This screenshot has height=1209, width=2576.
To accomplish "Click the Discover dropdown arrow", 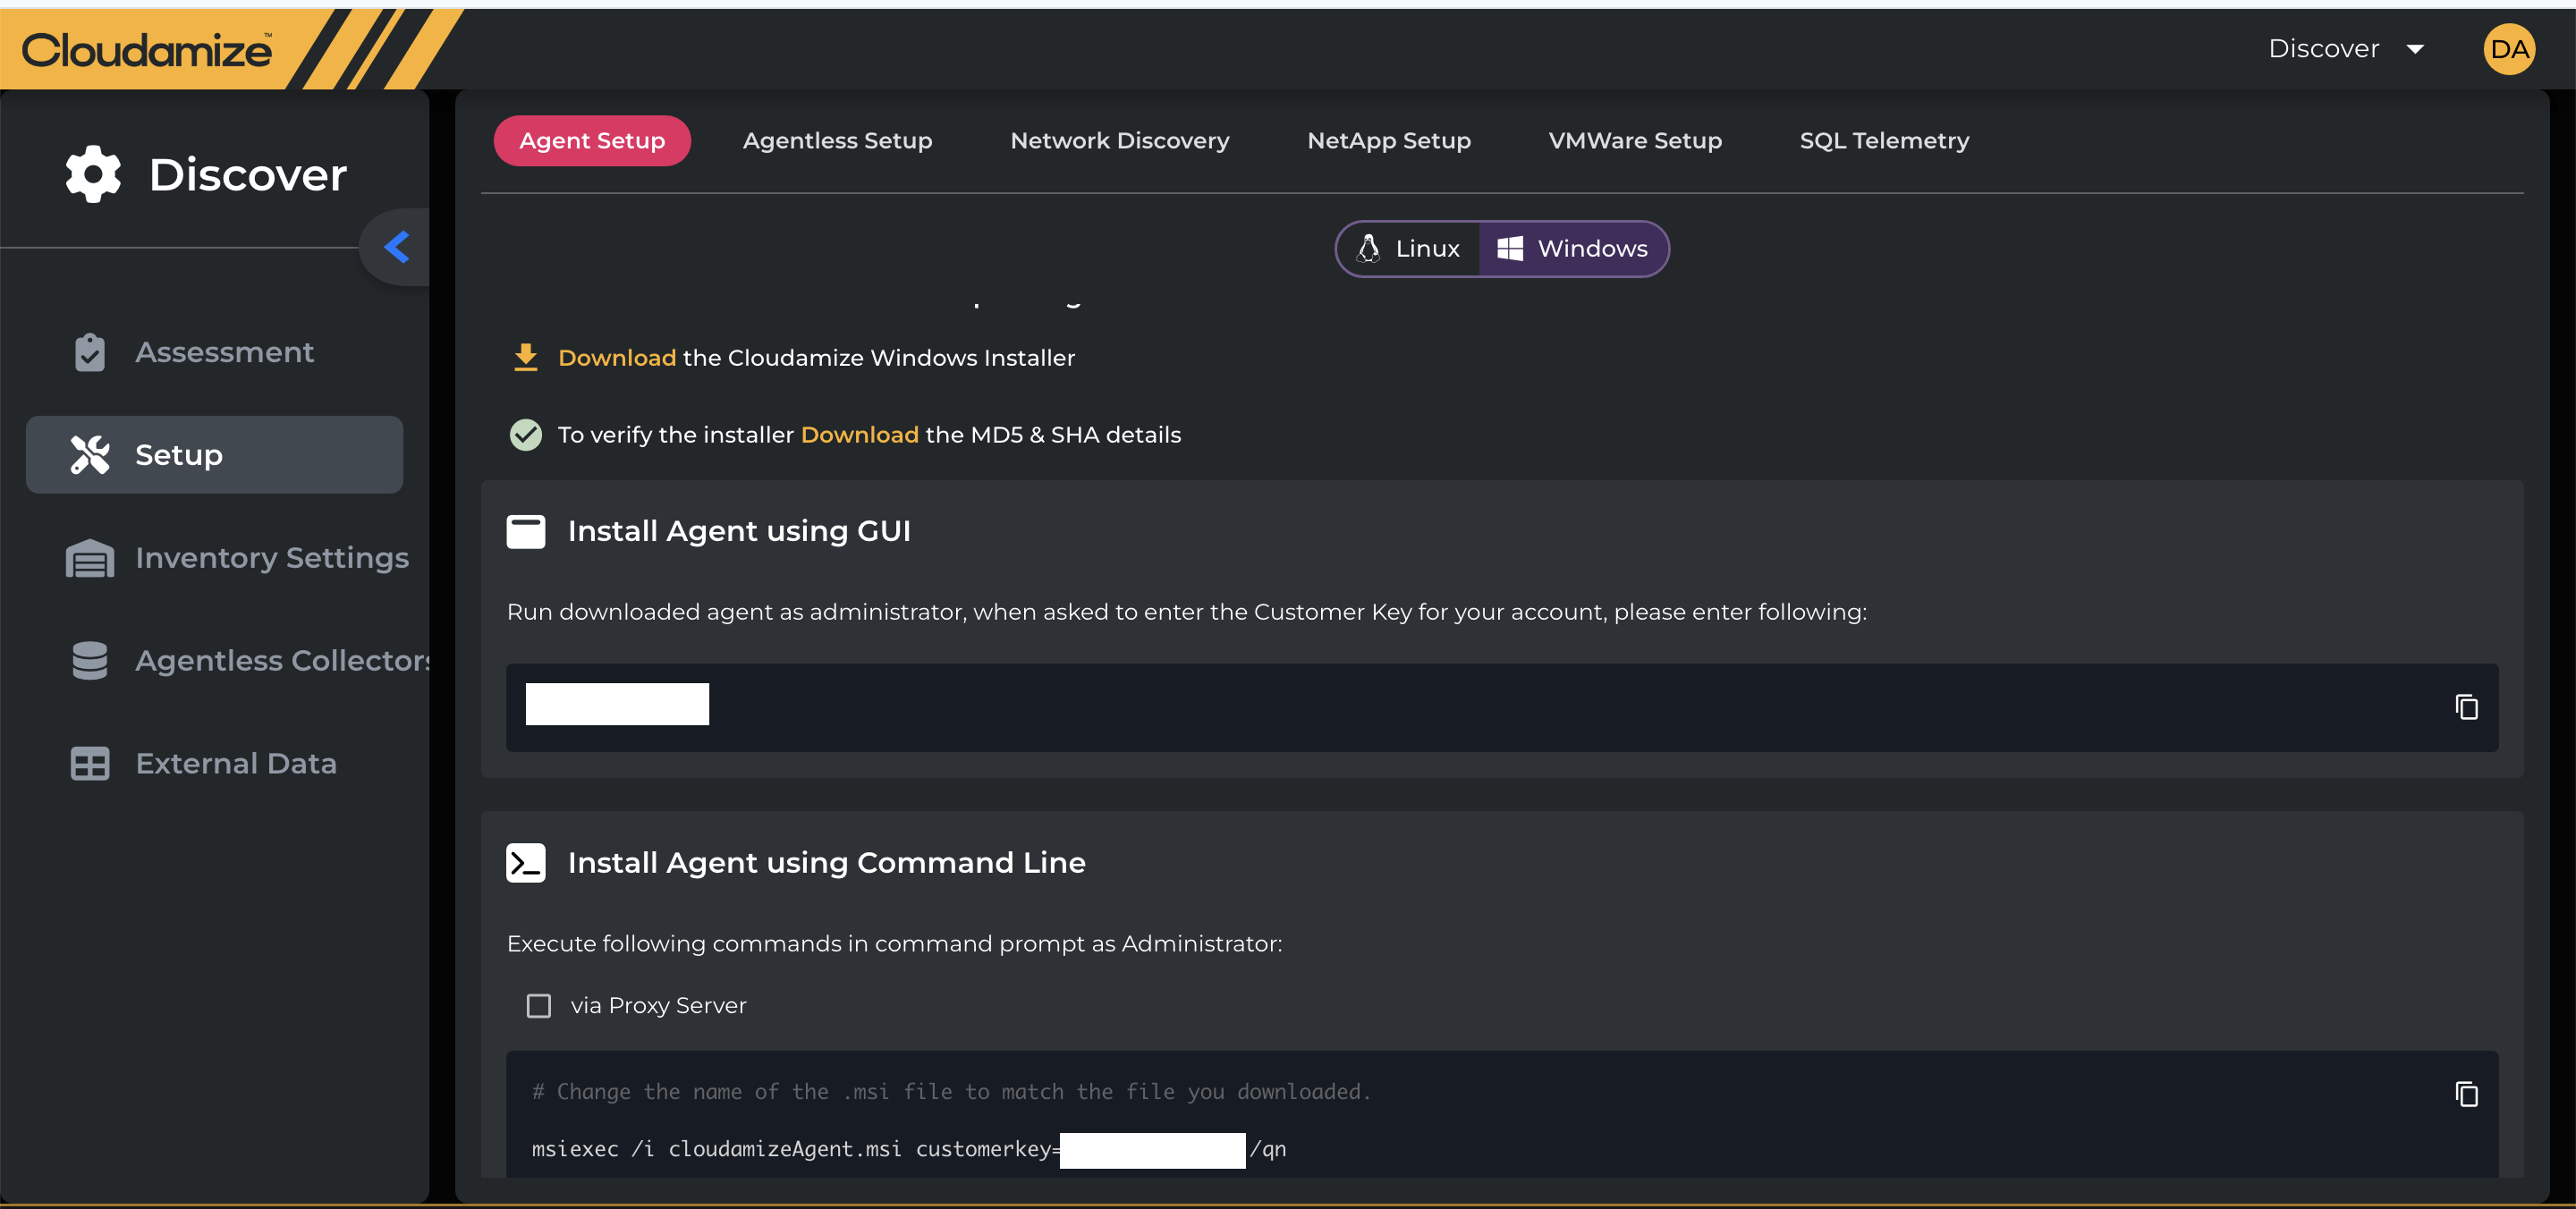I will tap(2415, 50).
